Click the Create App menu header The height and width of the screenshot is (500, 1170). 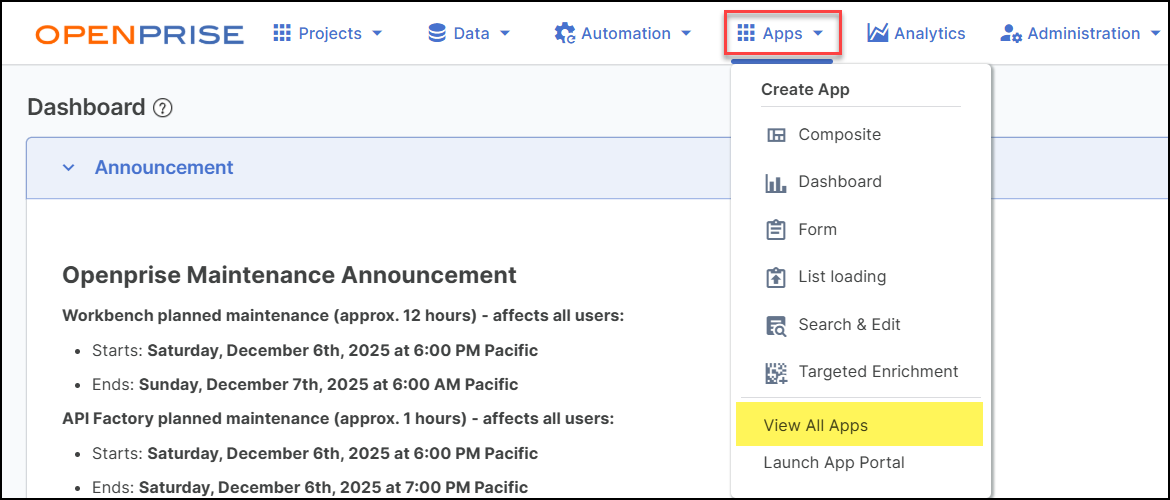coord(805,90)
